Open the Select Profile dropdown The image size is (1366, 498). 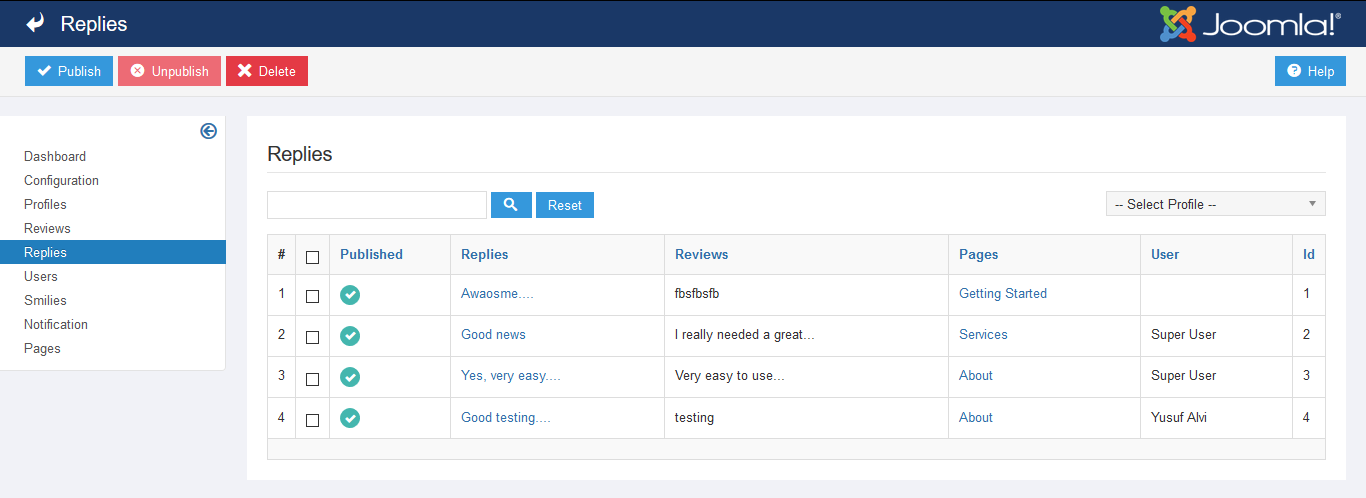1215,204
